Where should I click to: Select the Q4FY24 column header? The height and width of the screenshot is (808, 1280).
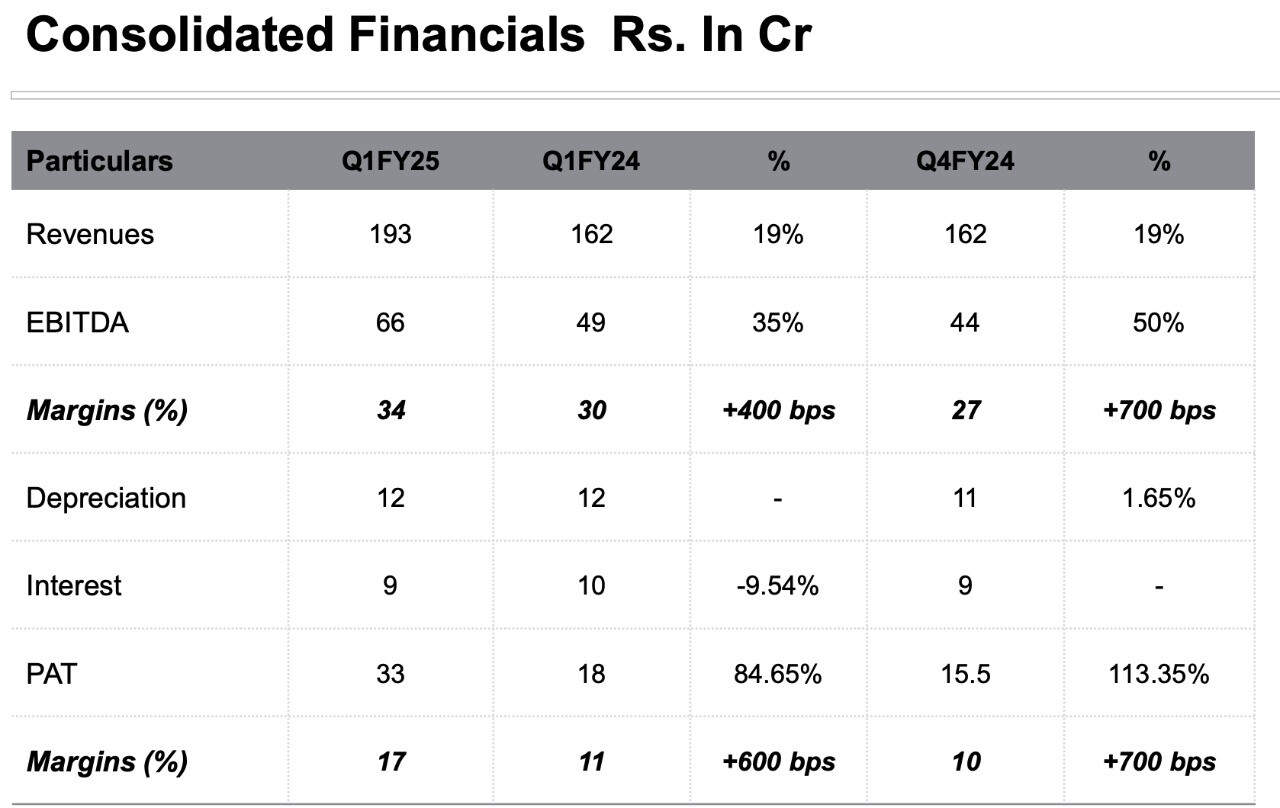point(965,161)
